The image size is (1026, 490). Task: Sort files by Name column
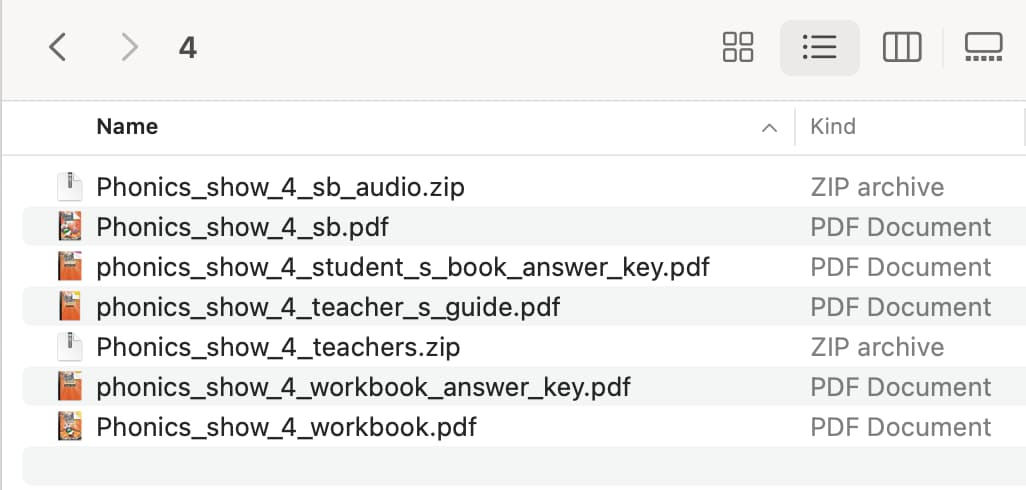tap(127, 126)
